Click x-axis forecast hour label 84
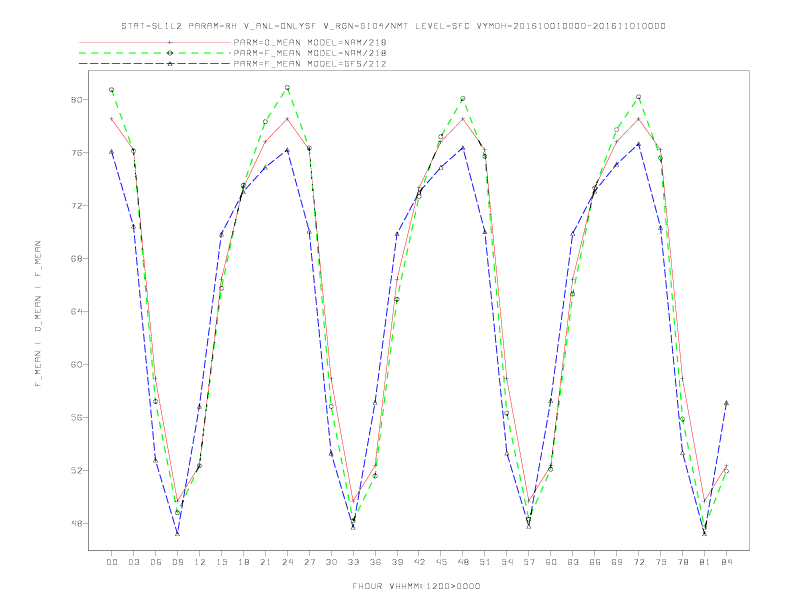This screenshot has width=792, height=612. click(726, 562)
